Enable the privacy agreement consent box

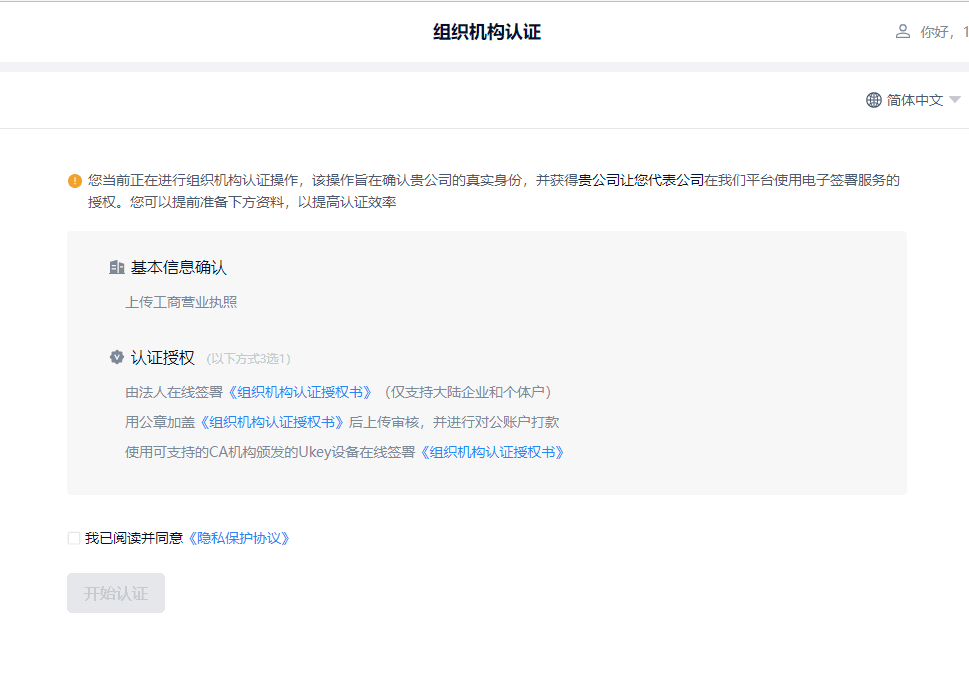click(x=73, y=538)
